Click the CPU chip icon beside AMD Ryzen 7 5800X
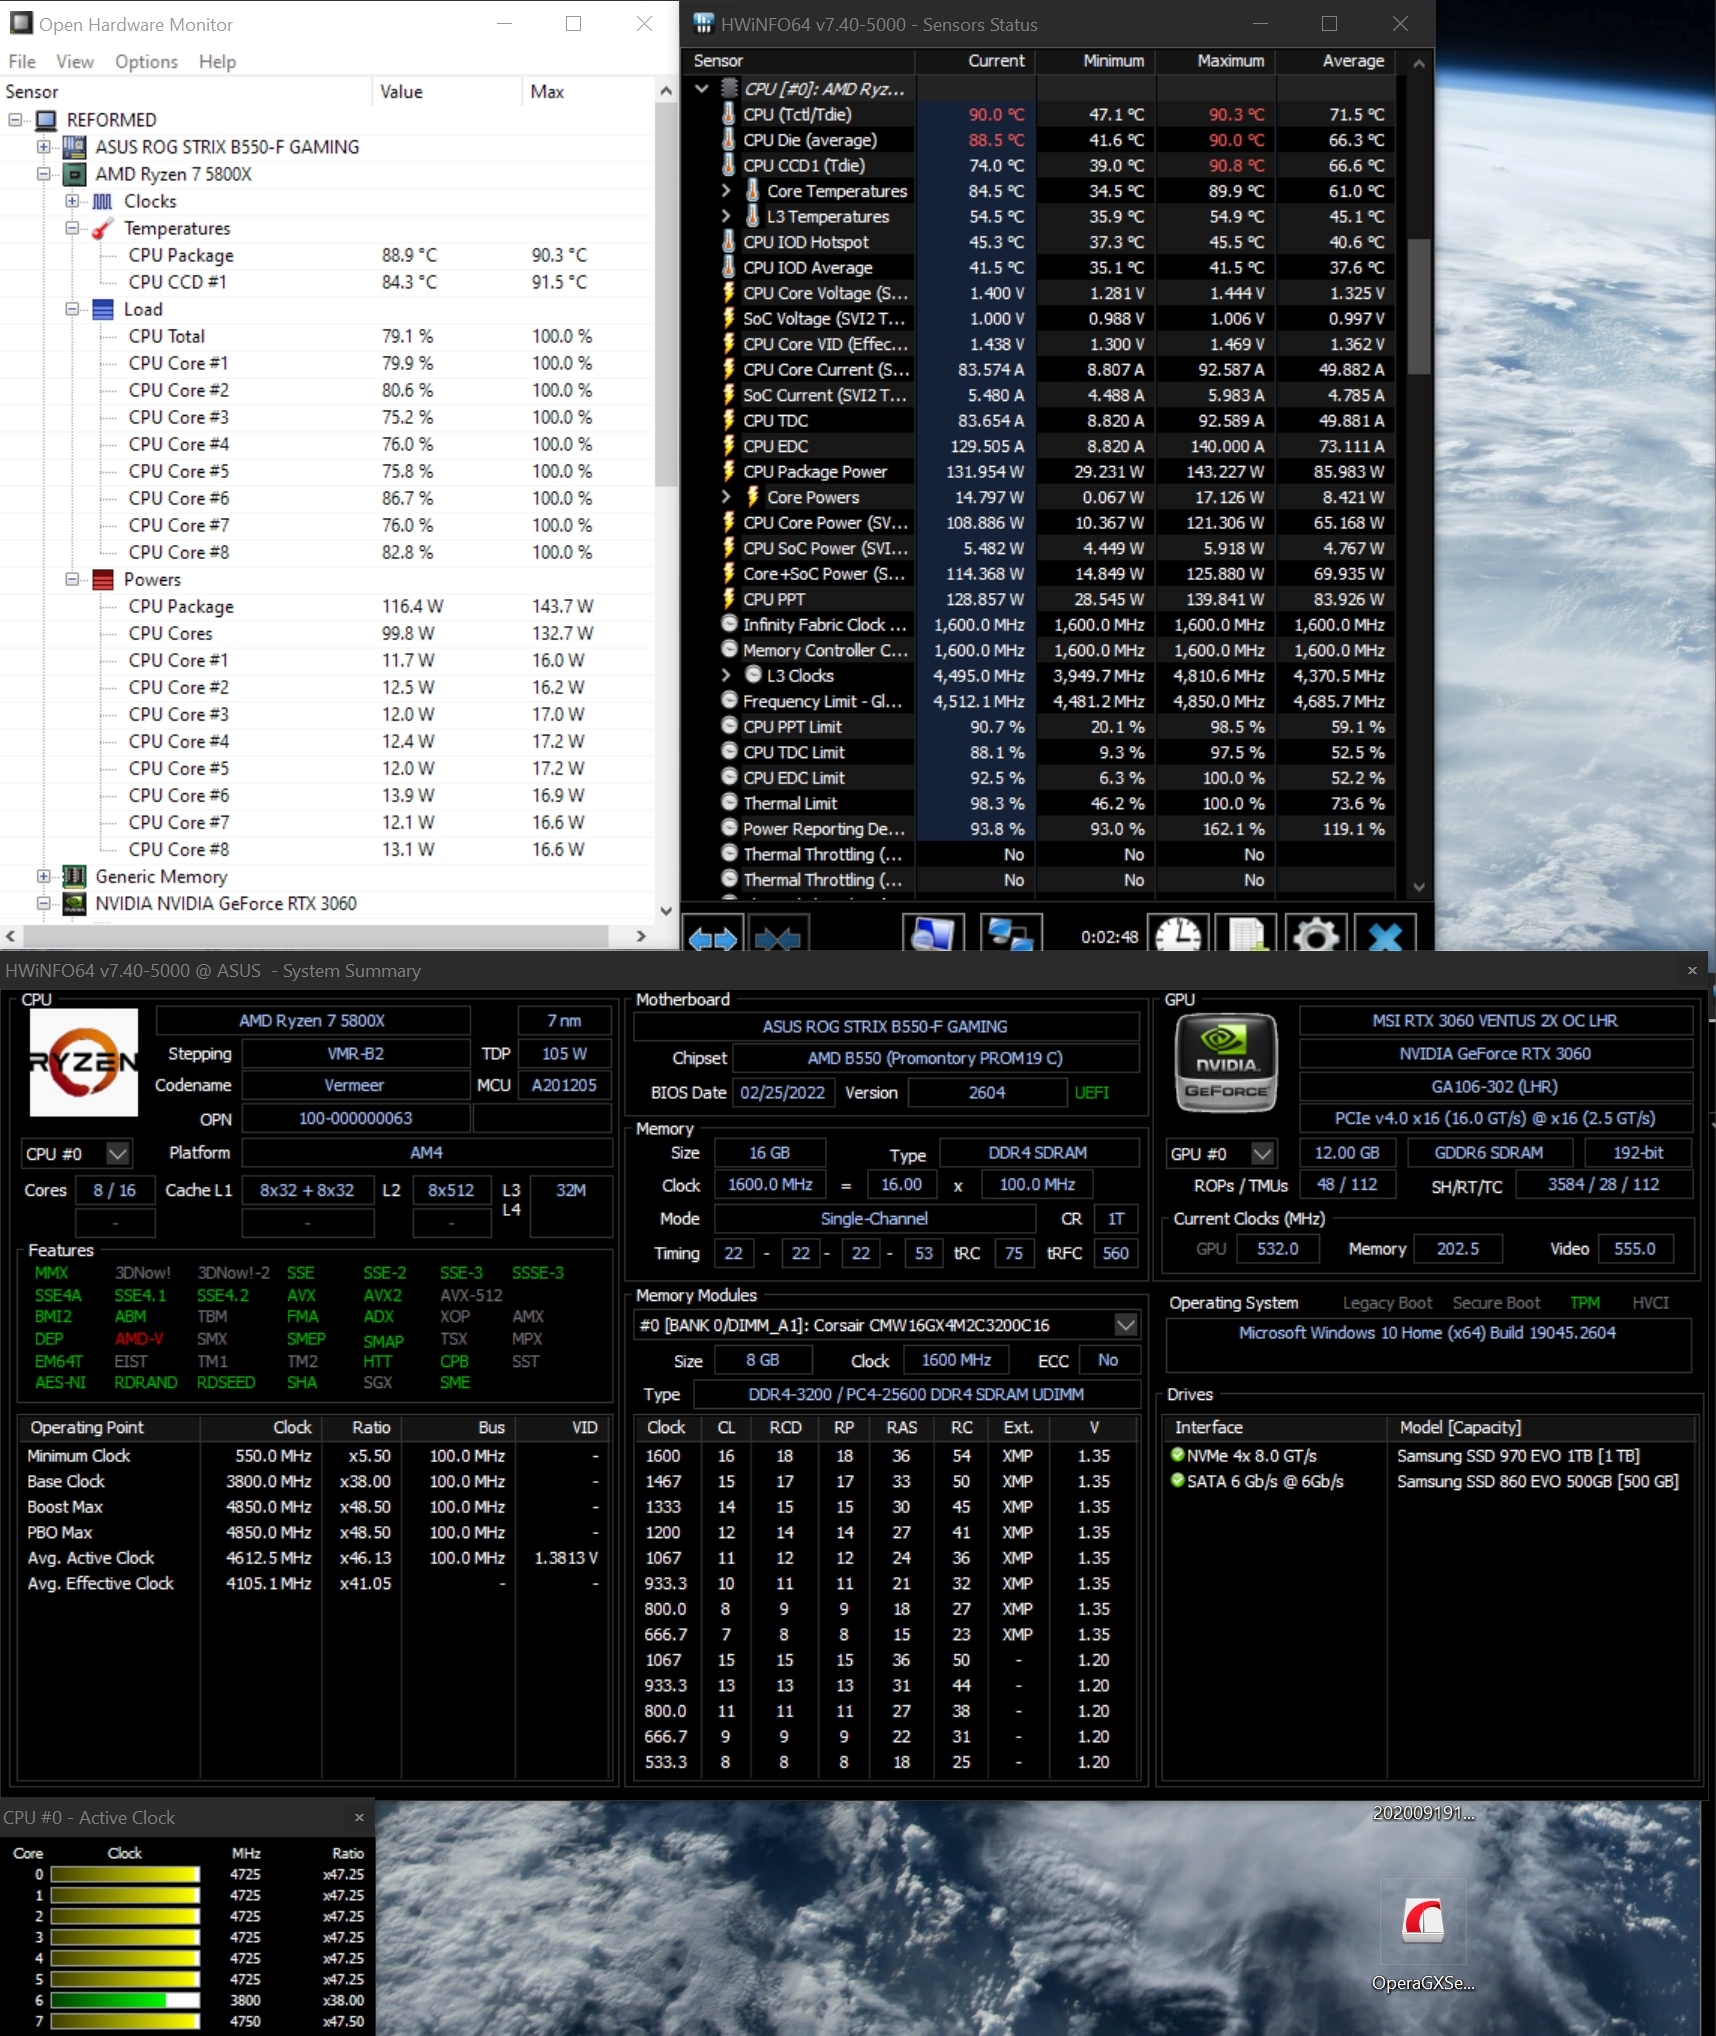Screen dimensions: 1716x2036 74,174
